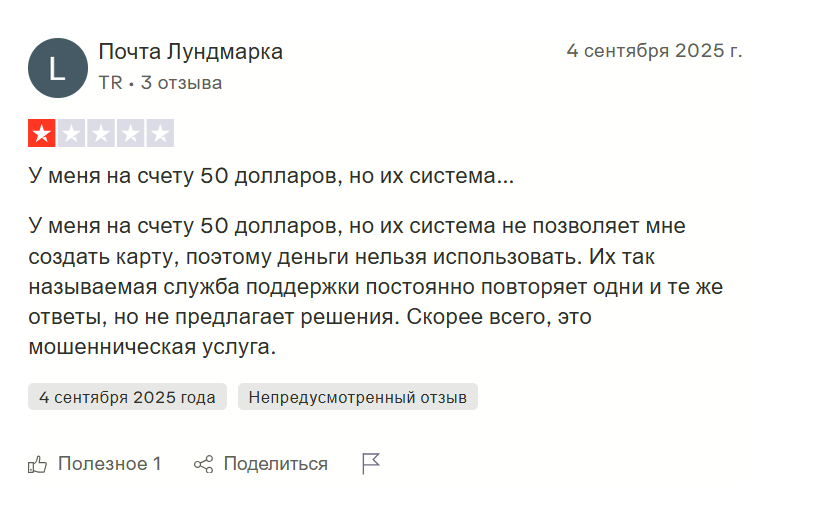Click the "4 сентября 2025 года" tag

pyautogui.click(x=127, y=397)
